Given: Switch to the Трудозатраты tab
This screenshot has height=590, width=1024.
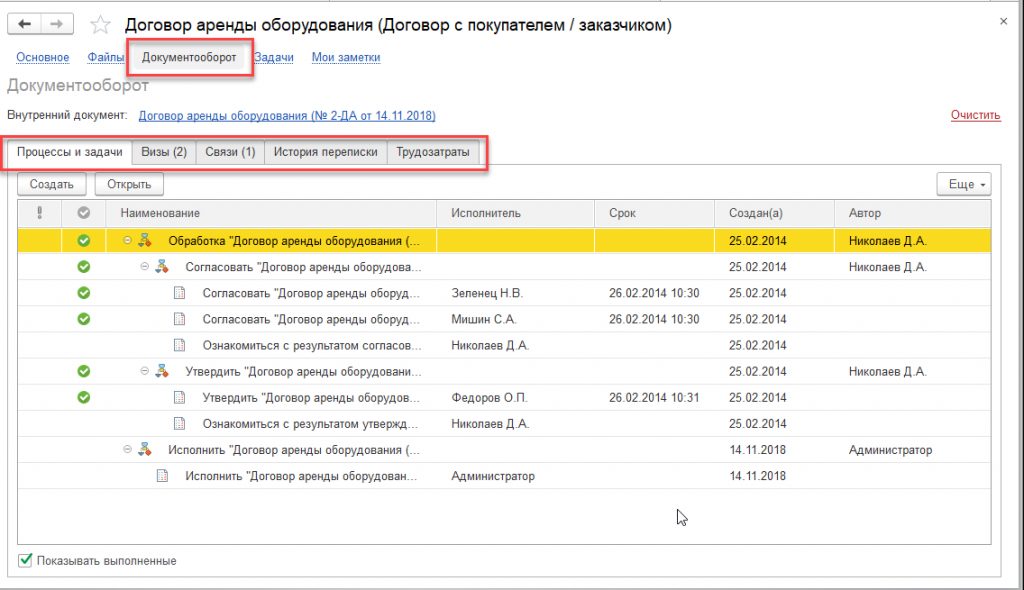Looking at the screenshot, I should pos(432,152).
